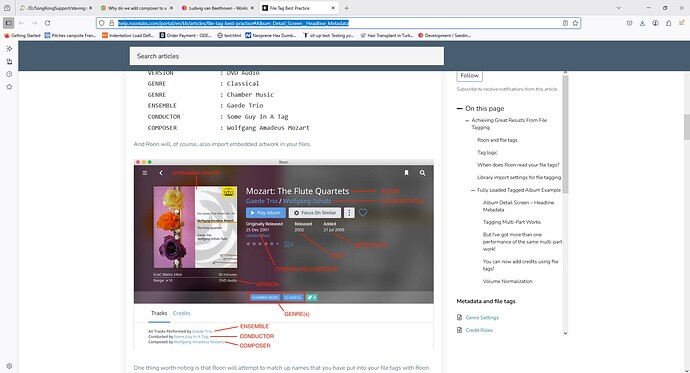Viewport: 690px width, 373px height.
Task: Click the Search articles field
Action: [x=286, y=56]
